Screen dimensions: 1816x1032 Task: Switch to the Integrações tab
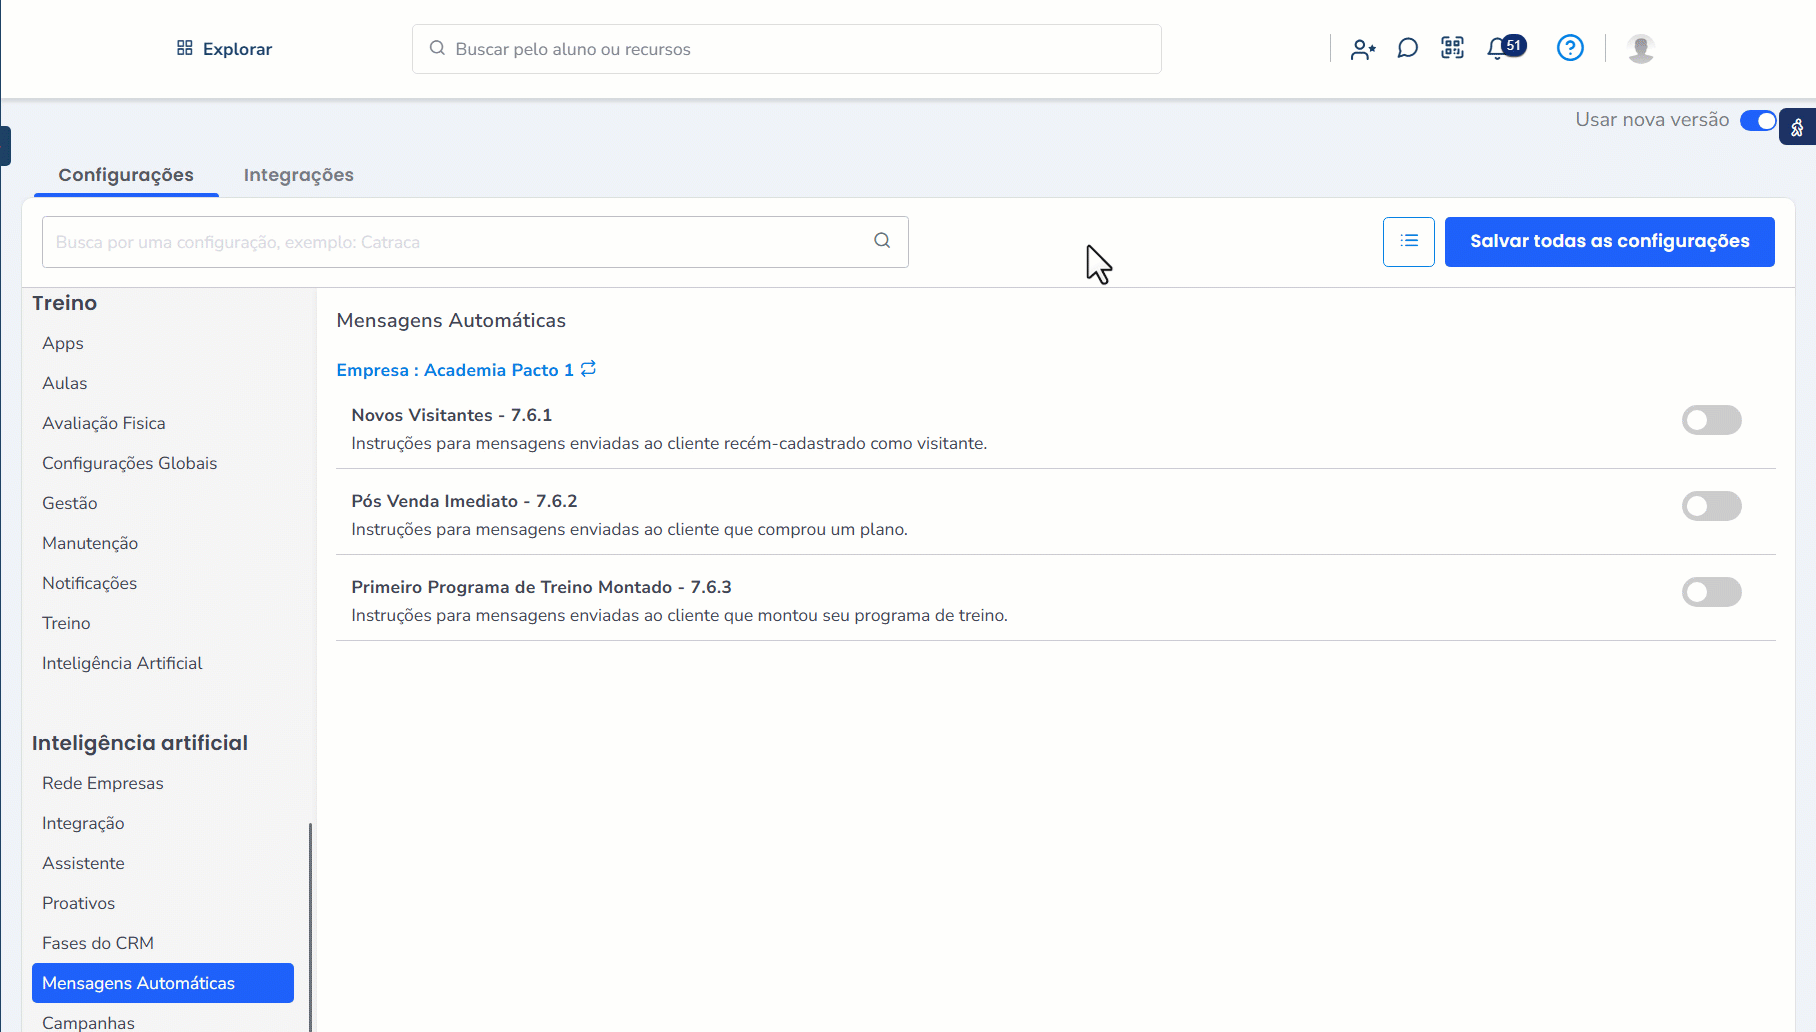pos(298,175)
